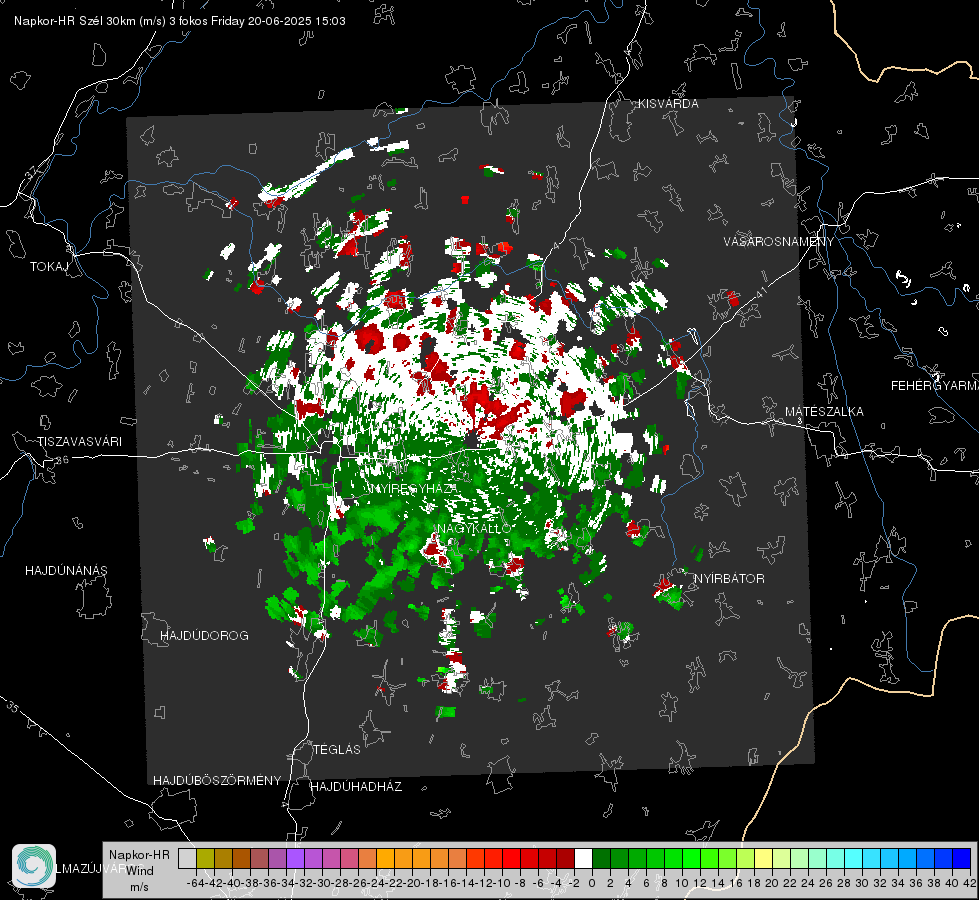Pick the cyan swatch between 28 and 30

(854, 859)
